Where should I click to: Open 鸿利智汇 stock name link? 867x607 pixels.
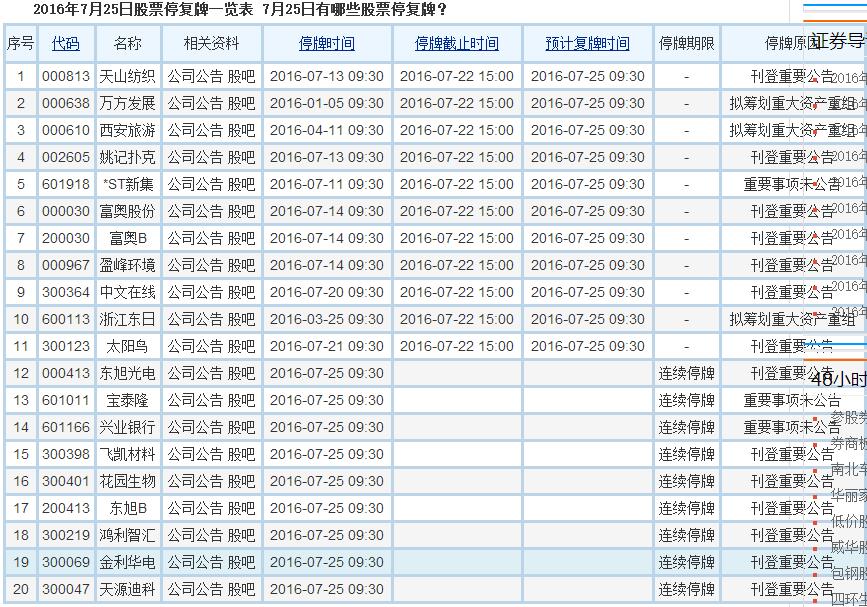(127, 536)
